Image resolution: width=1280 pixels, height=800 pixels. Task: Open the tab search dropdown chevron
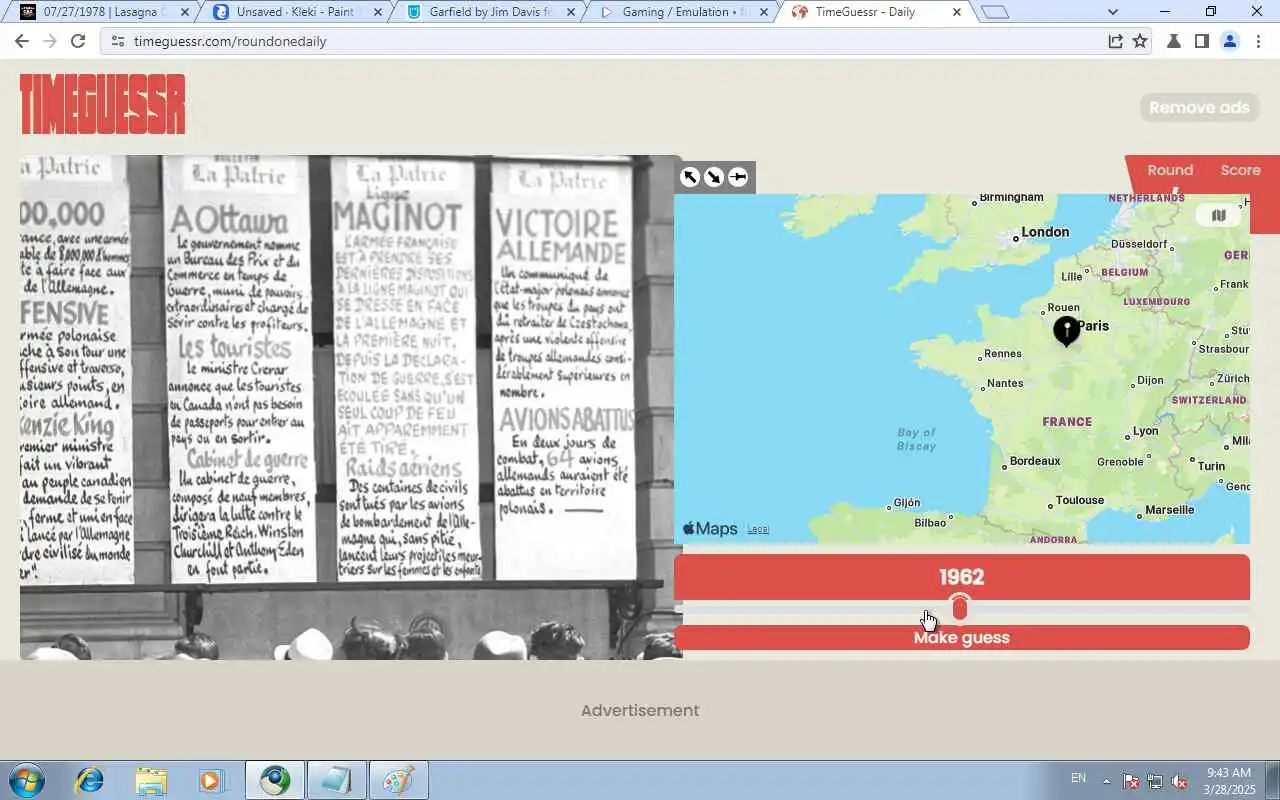coord(1113,12)
